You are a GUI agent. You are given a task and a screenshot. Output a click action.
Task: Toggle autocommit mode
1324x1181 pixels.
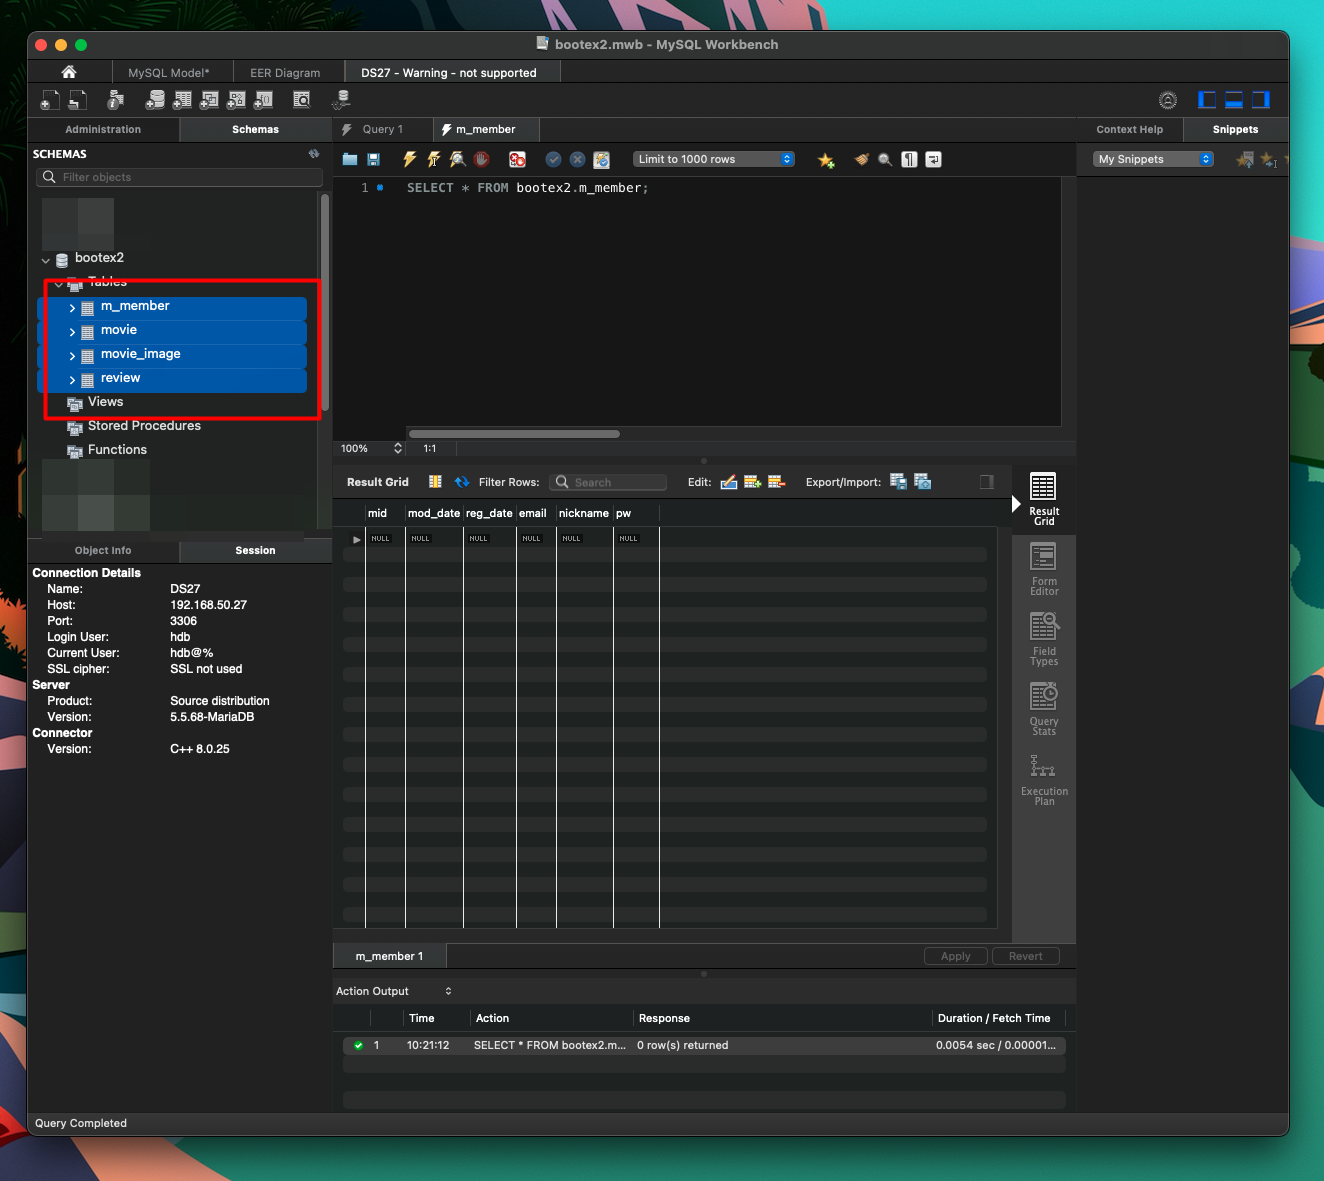601,159
